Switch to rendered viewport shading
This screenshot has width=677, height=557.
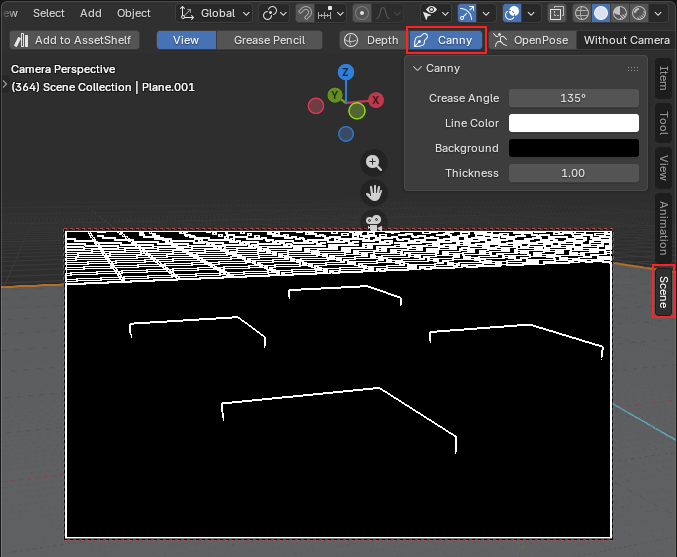click(x=639, y=13)
